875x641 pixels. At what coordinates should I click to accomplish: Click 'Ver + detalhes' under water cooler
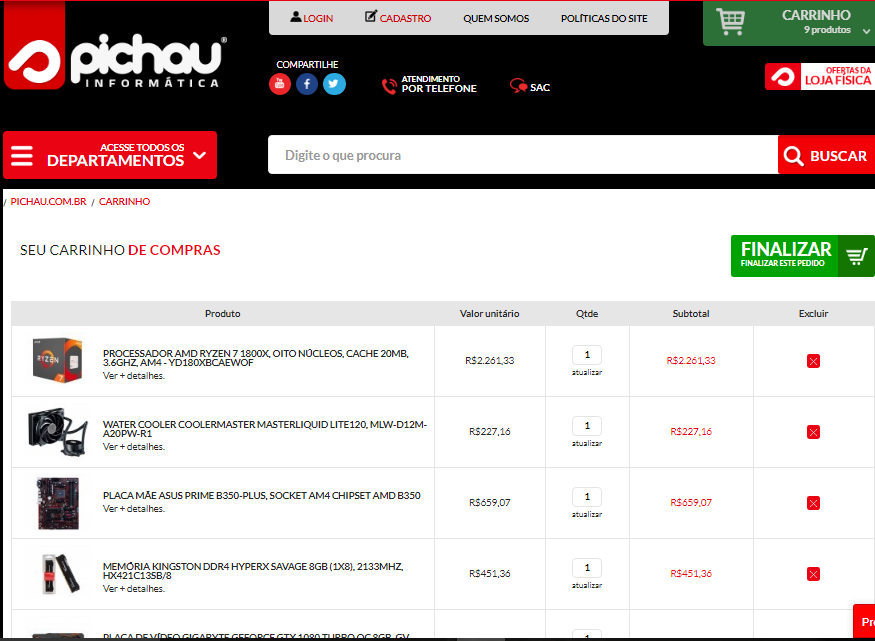[x=134, y=447]
